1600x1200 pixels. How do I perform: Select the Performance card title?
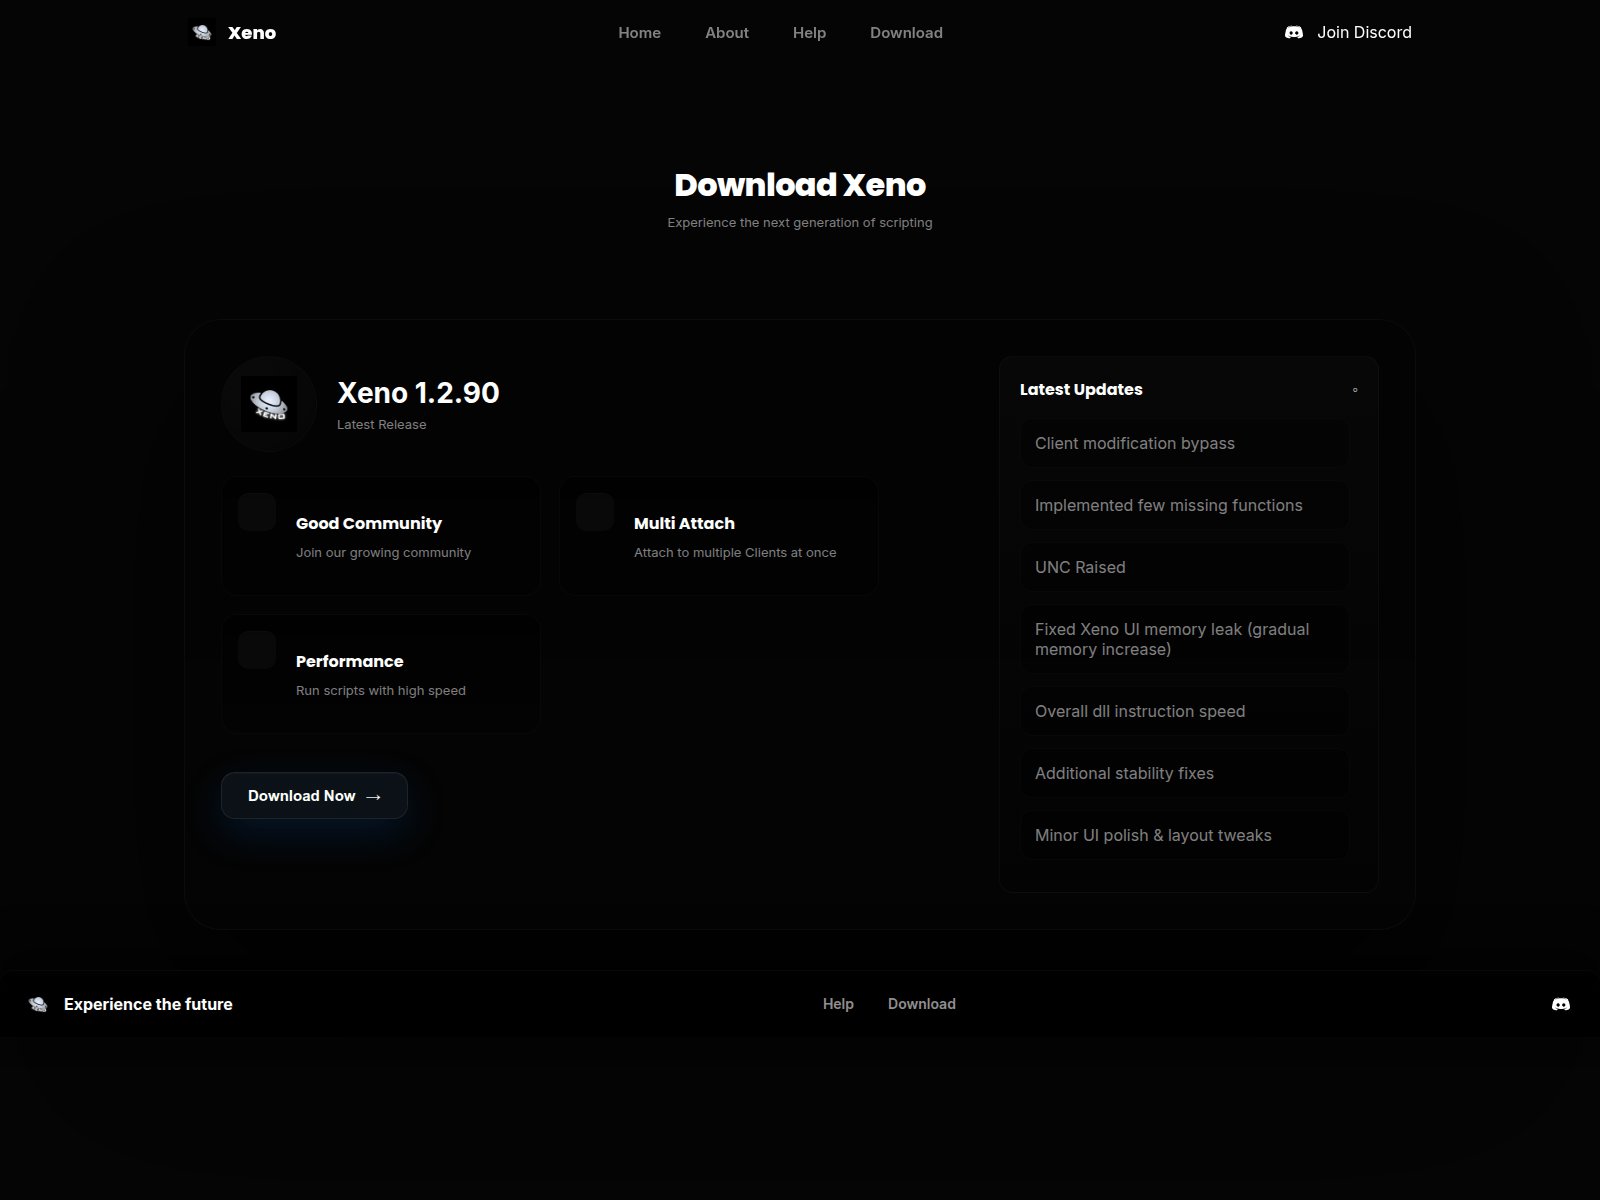pos(350,661)
